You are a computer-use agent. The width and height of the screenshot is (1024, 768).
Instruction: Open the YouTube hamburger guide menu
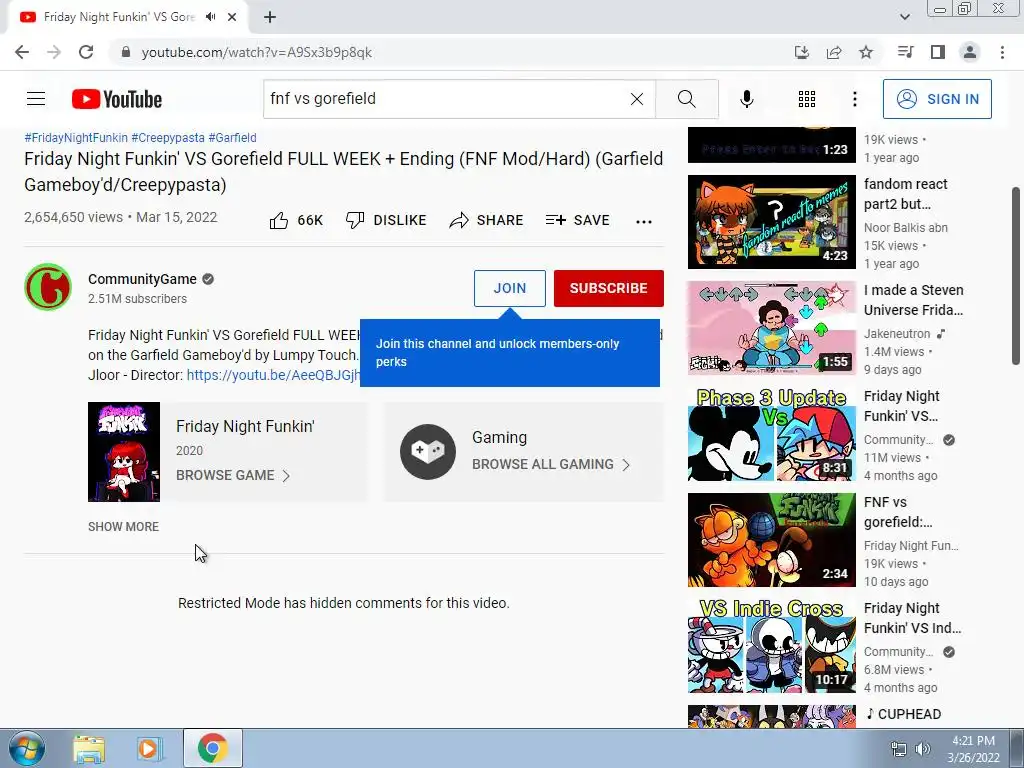point(36,99)
